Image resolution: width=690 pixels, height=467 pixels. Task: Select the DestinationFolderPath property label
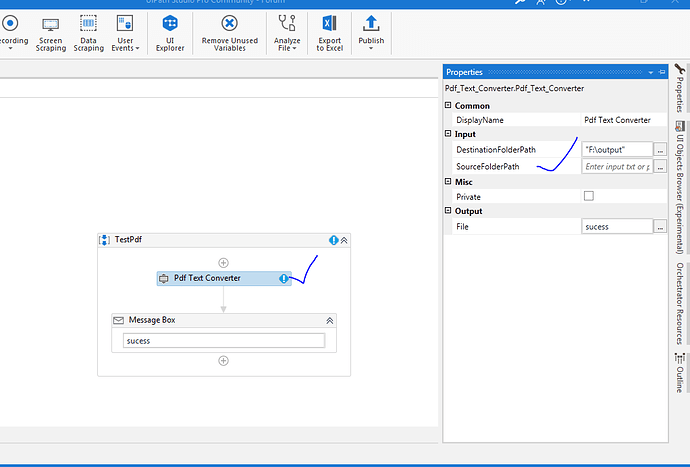[x=495, y=150]
